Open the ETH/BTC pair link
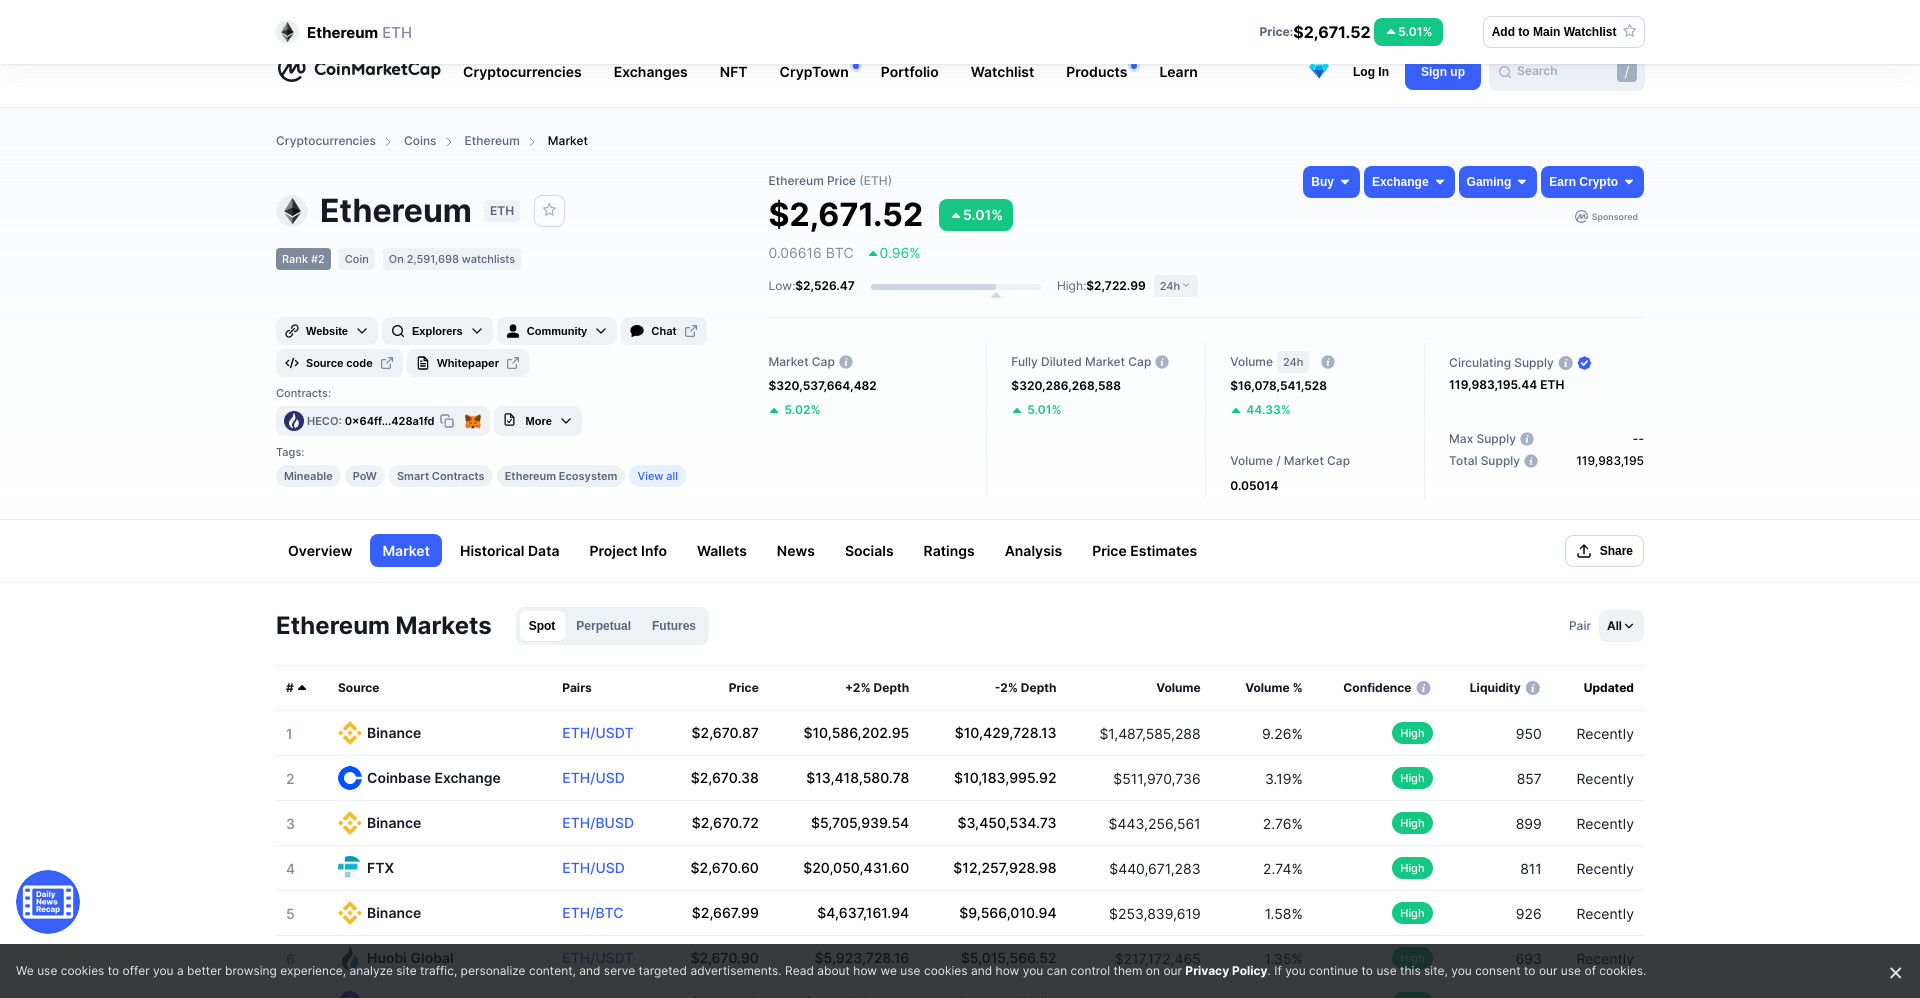Viewport: 1920px width, 998px height. pos(593,913)
